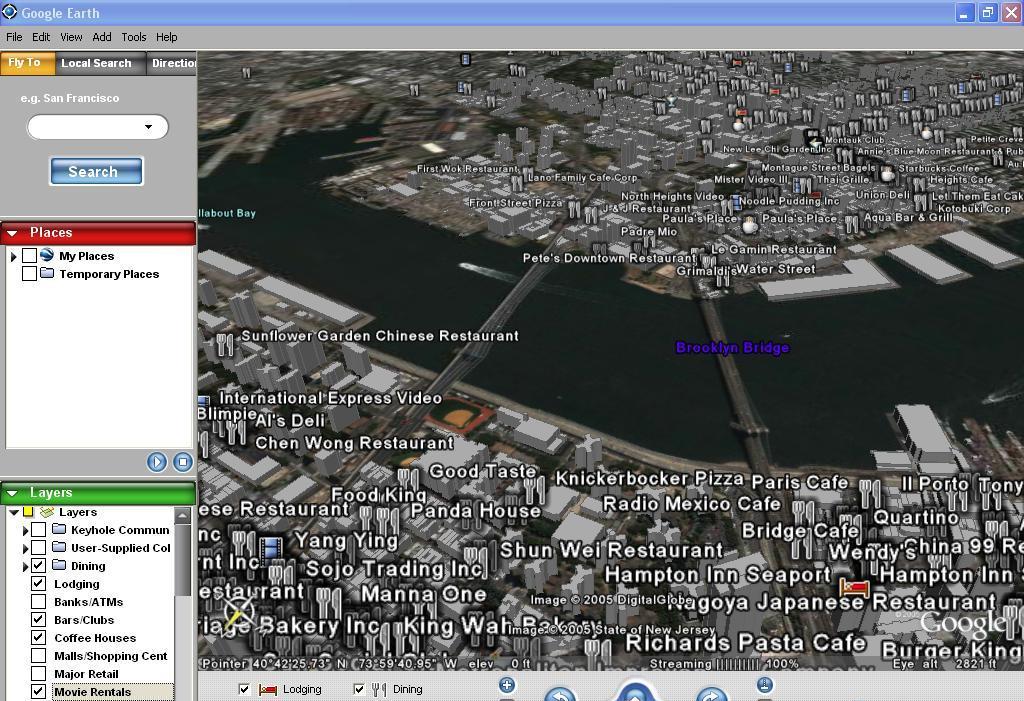
Task: Click the Keyhole Community folder icon
Action: pos(59,529)
